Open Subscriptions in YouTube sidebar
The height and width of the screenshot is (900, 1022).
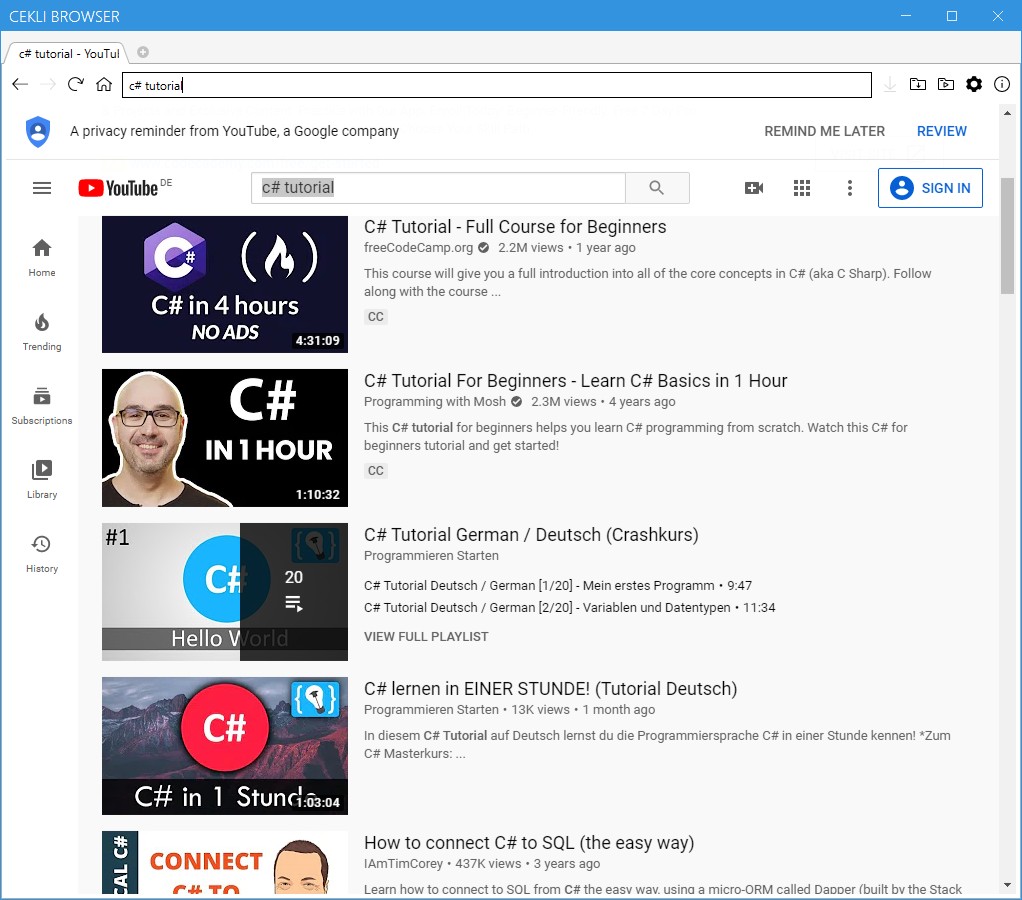[x=42, y=406]
